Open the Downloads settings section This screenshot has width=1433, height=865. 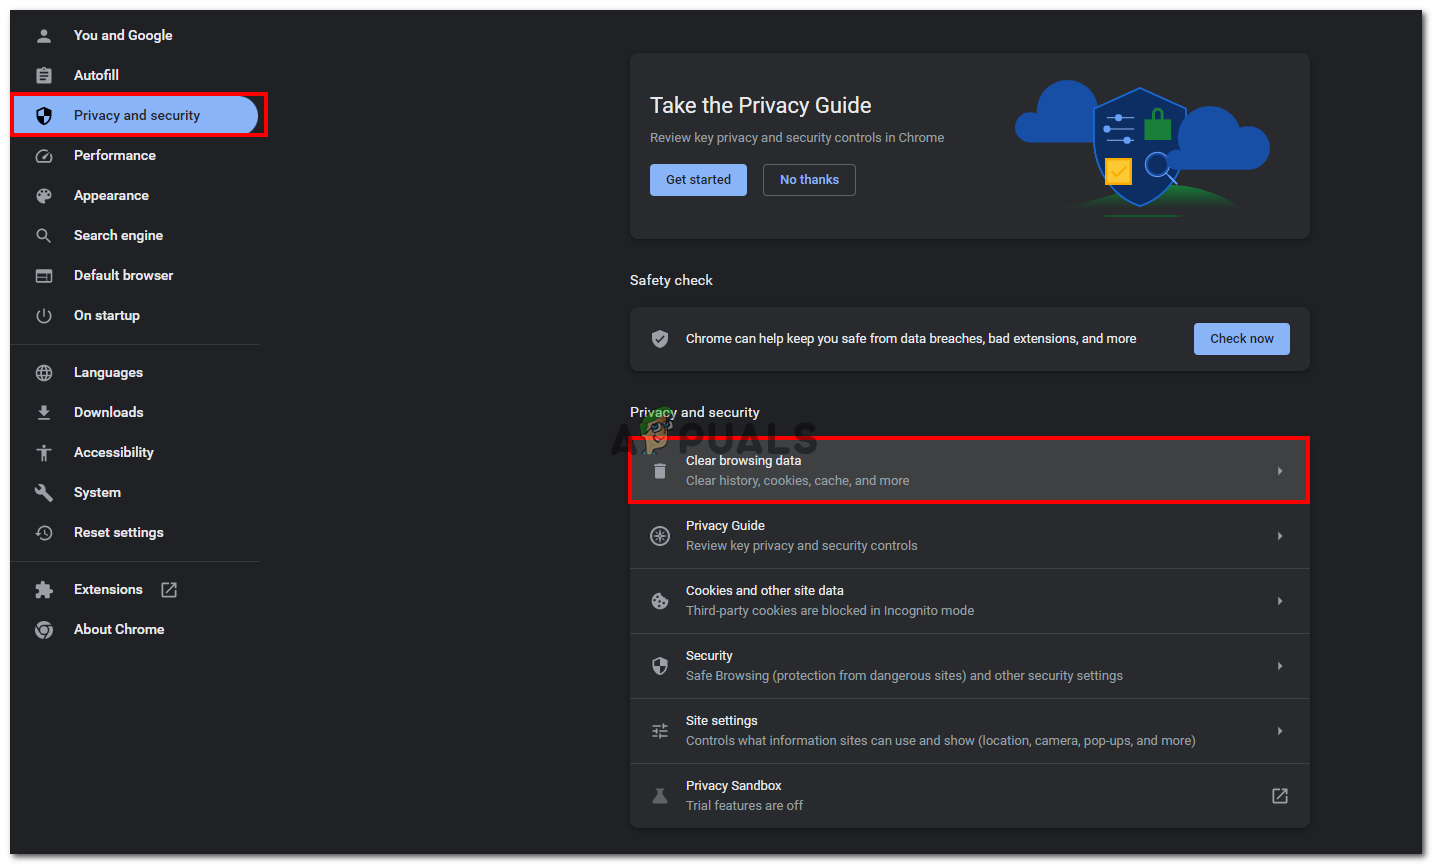(x=108, y=413)
